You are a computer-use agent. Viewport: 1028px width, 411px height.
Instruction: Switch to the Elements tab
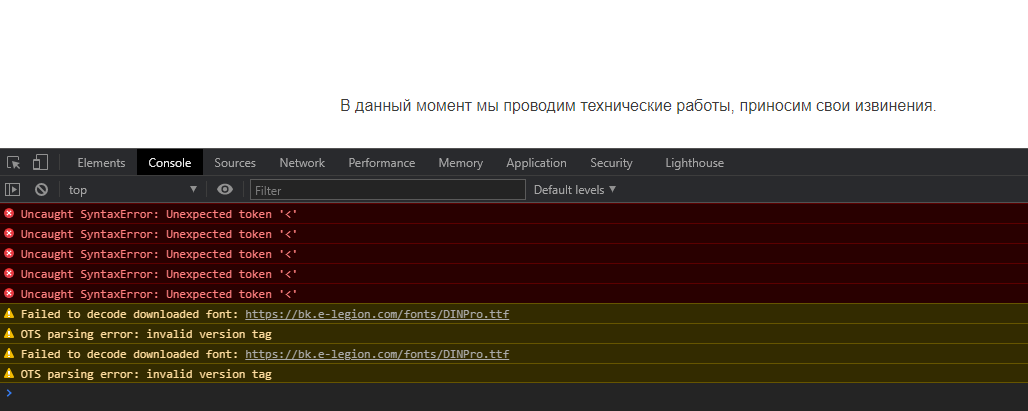coord(101,163)
